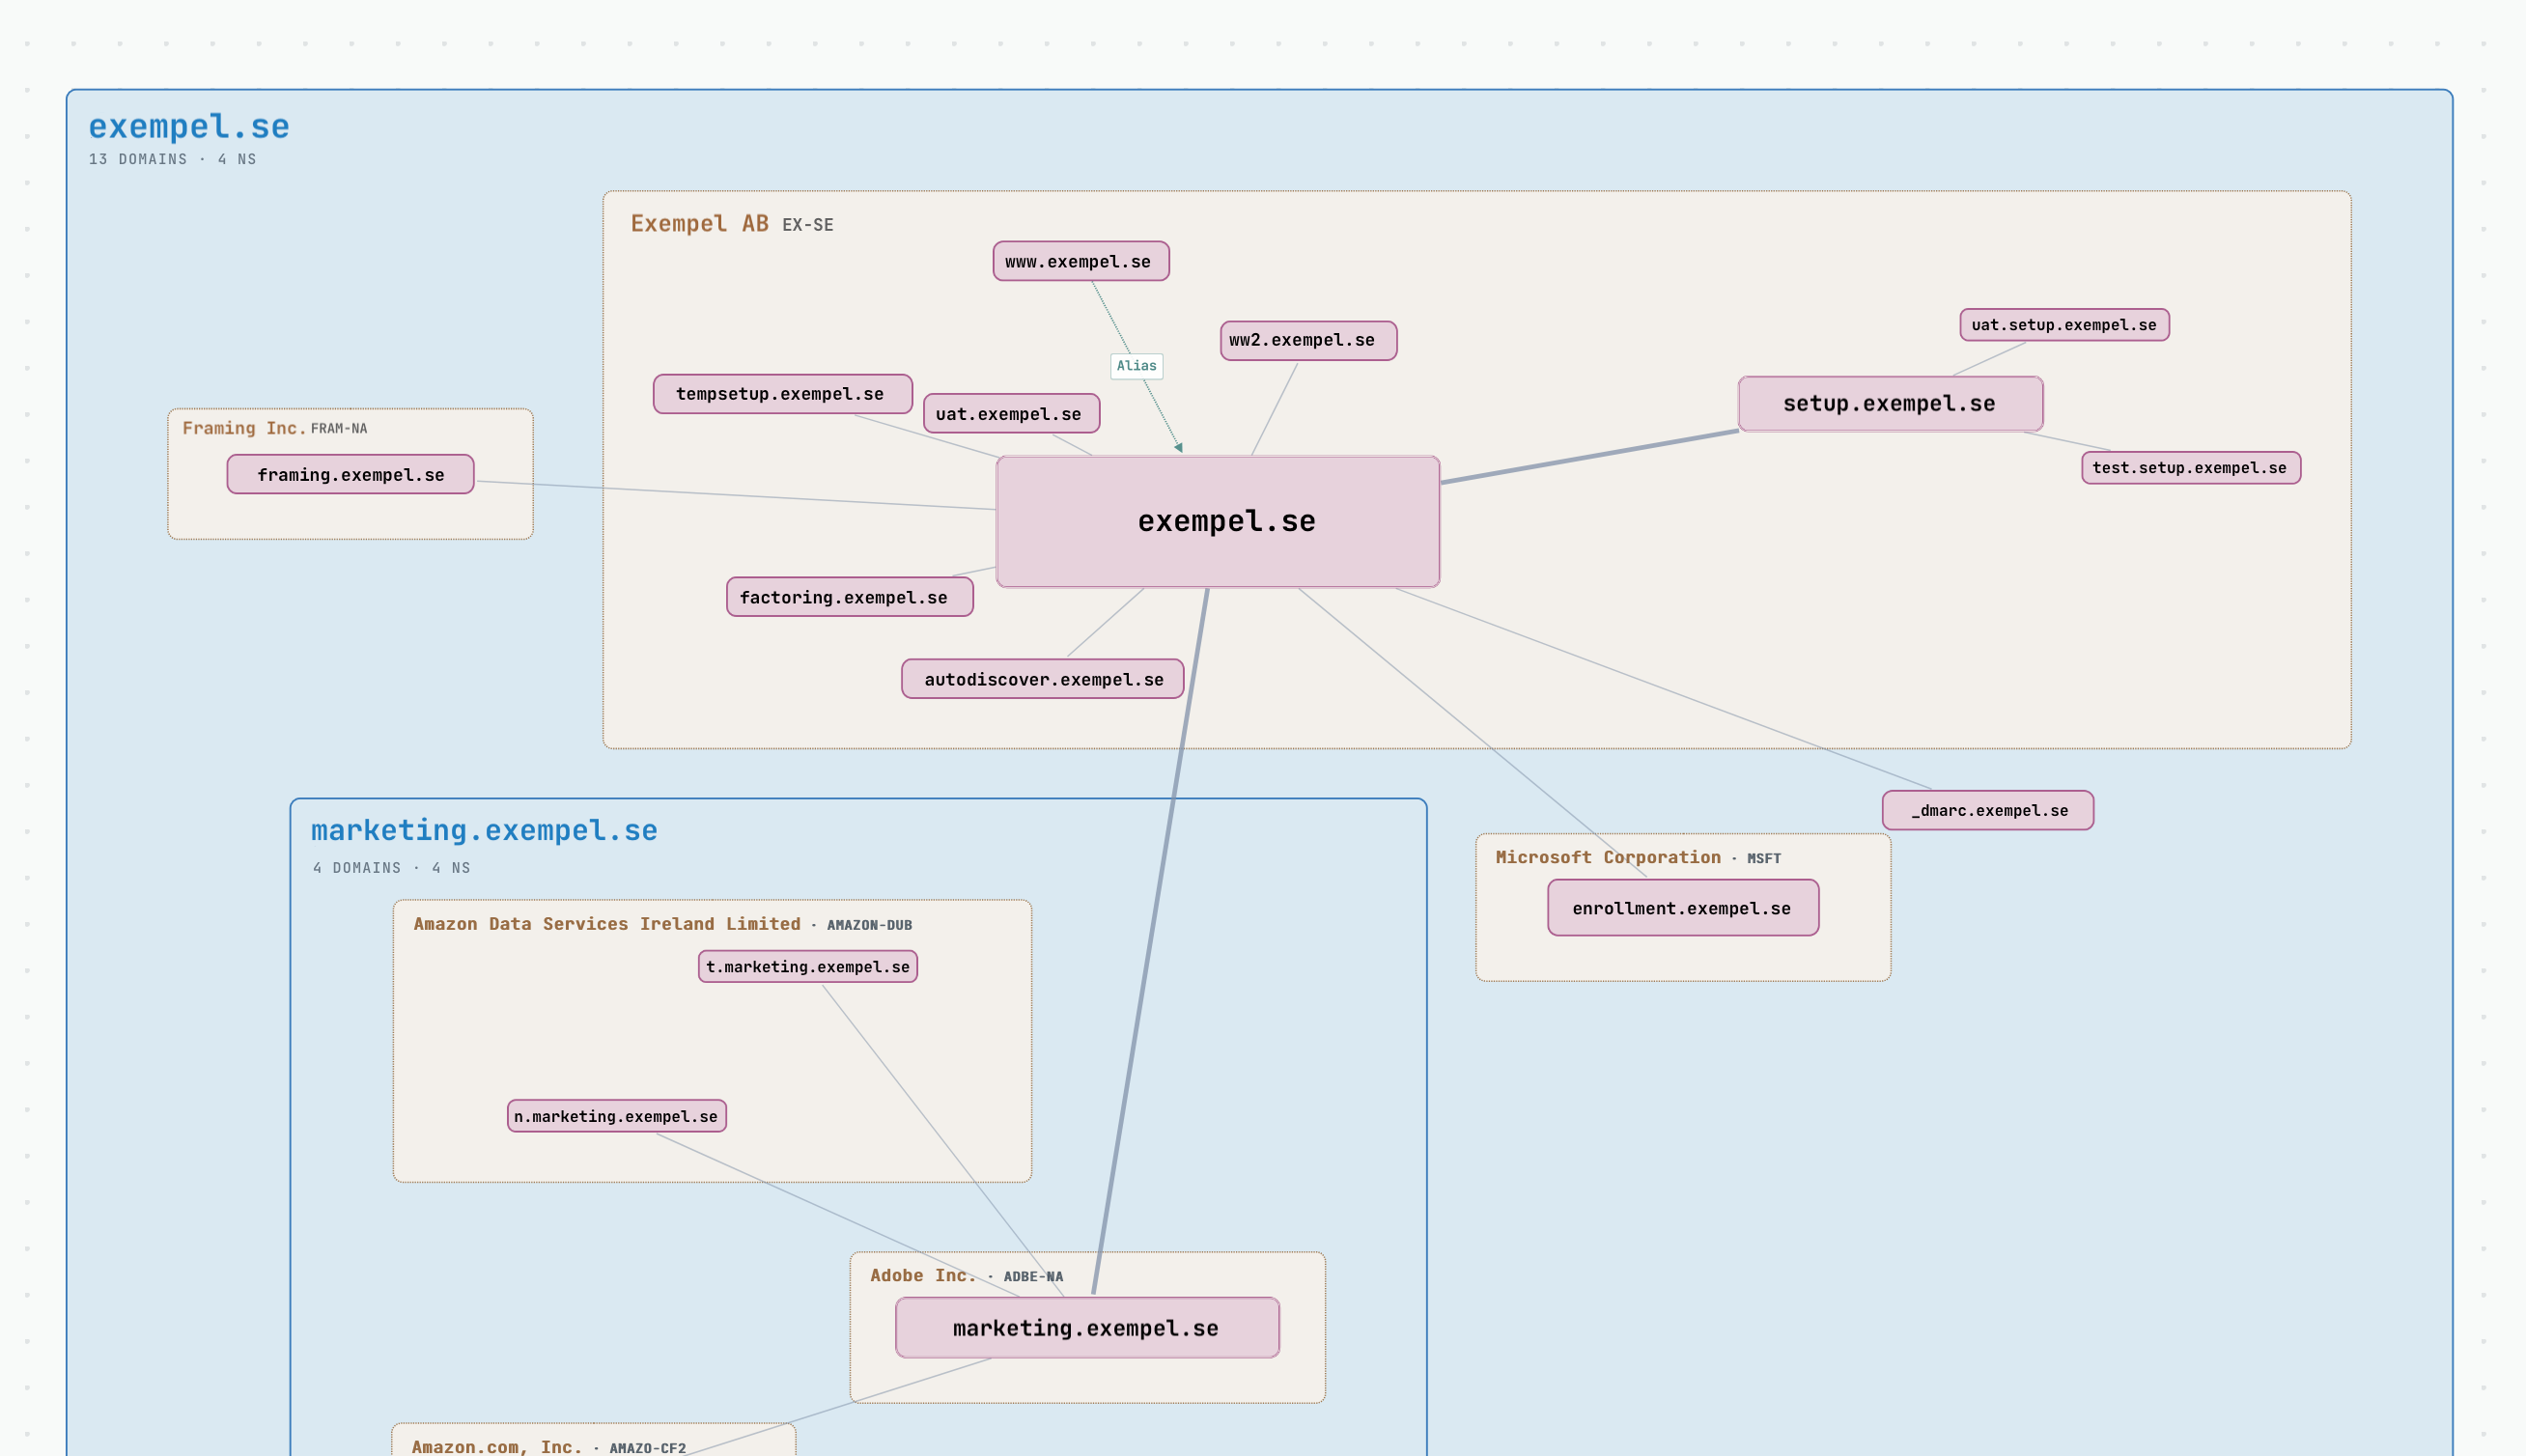Select the framing.exempel.se node
The image size is (2526, 1456).
point(350,474)
